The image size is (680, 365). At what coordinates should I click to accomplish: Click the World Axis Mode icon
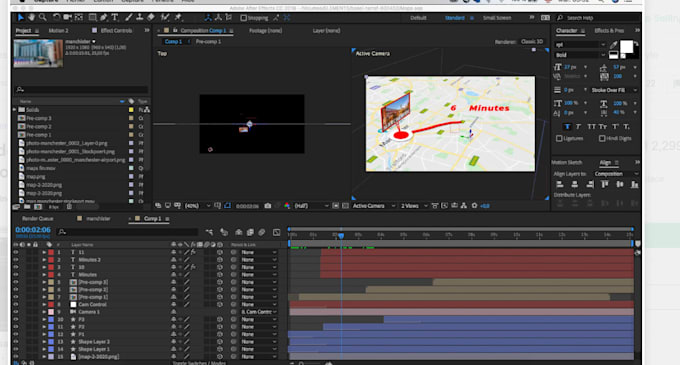point(218,18)
